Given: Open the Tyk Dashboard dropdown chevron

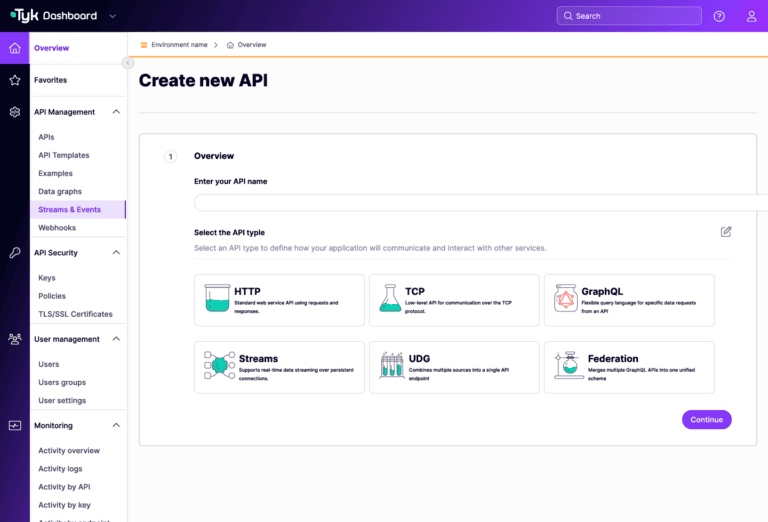Looking at the screenshot, I should coord(112,16).
